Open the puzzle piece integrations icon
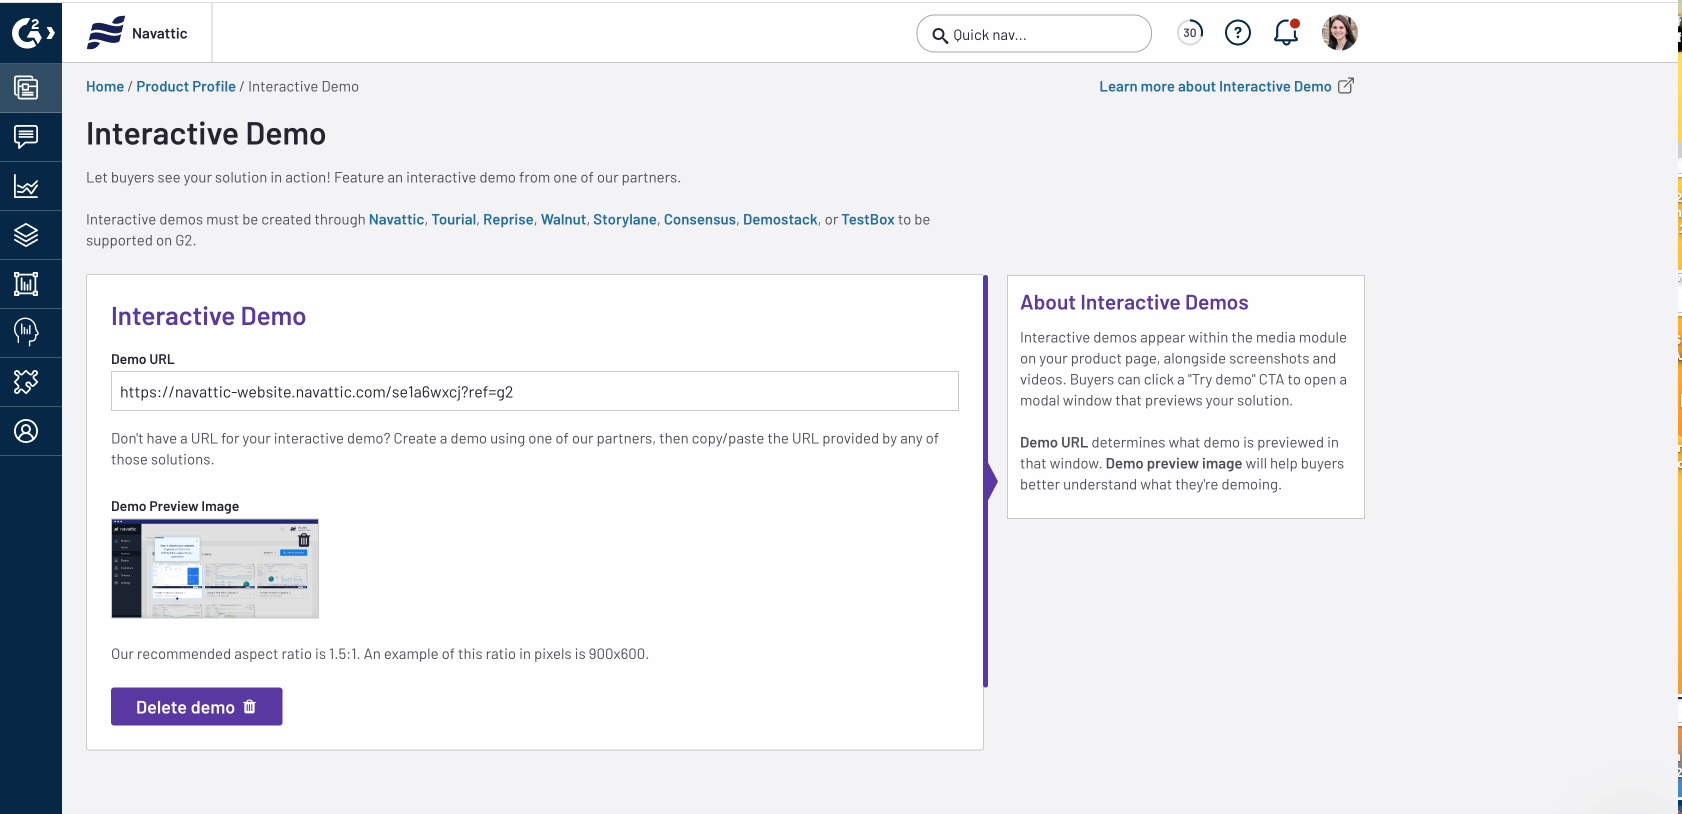The image size is (1682, 814). tap(26, 382)
